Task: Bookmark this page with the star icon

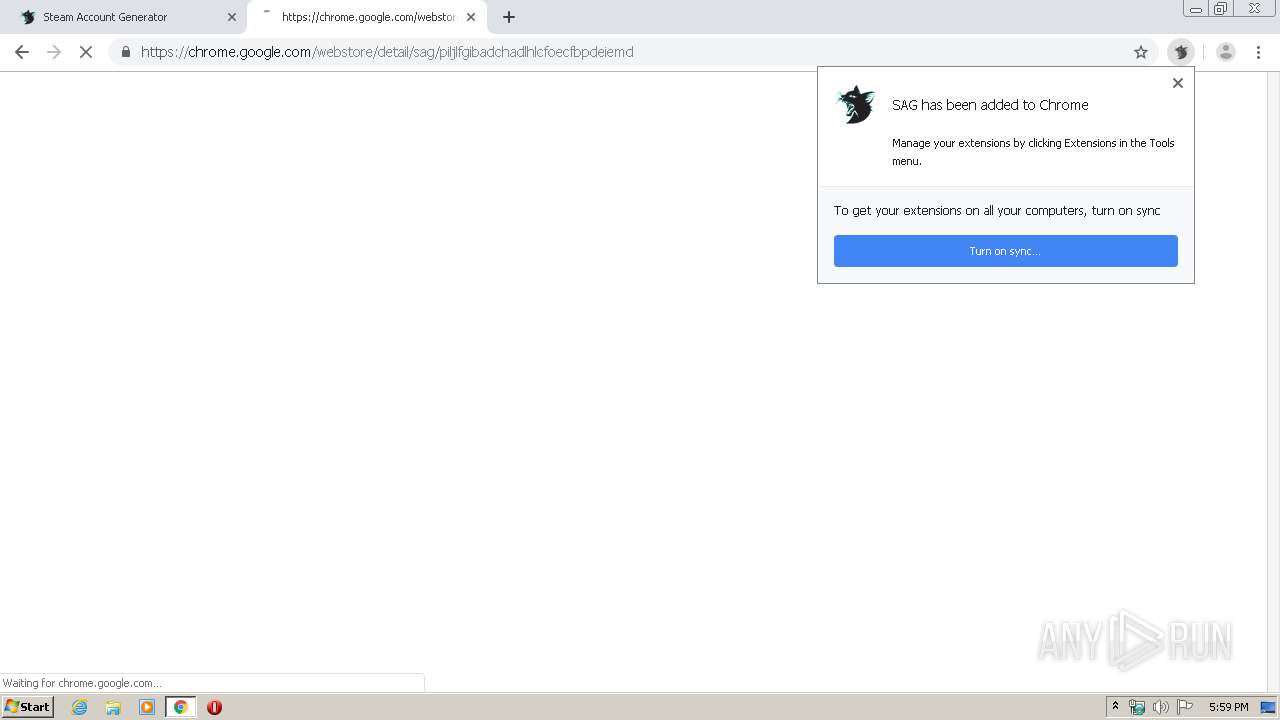Action: pos(1141,52)
